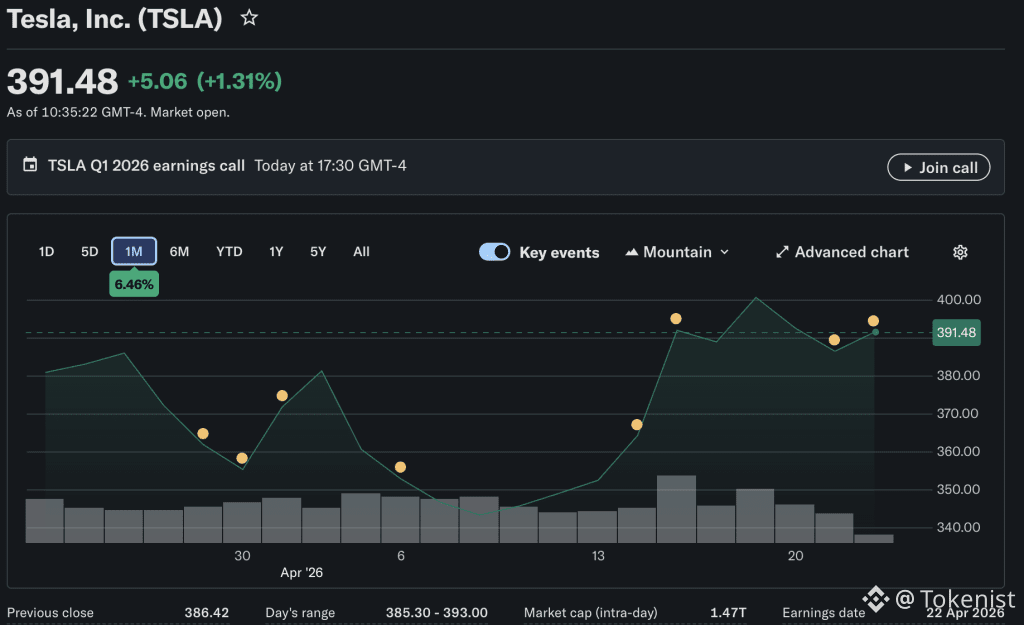Select the 5Y time range
Screen dimensions: 1024x625
click(318, 252)
